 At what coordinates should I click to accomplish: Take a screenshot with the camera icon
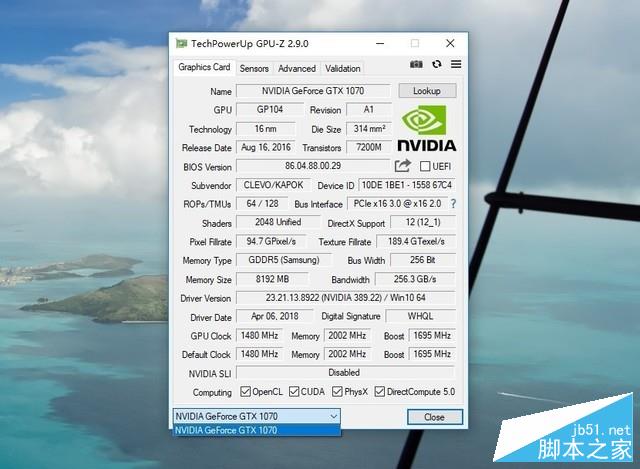(x=416, y=64)
